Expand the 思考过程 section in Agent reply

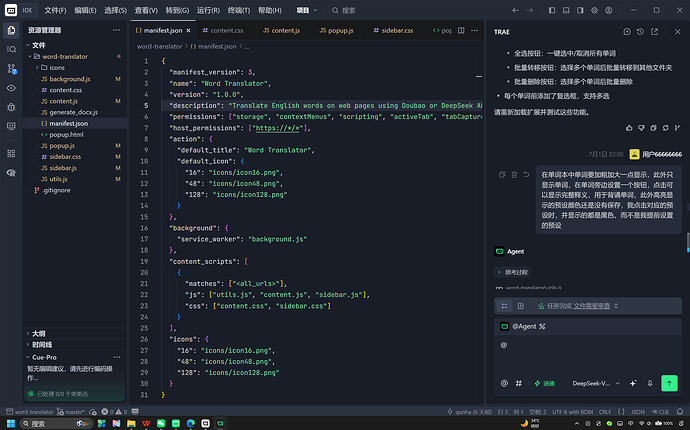click(513, 272)
